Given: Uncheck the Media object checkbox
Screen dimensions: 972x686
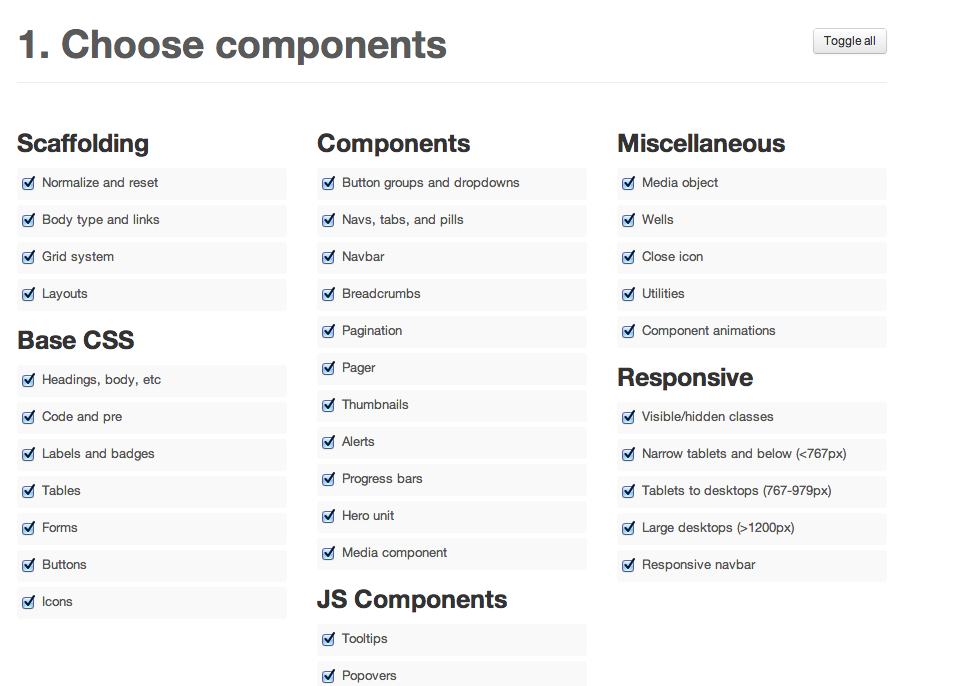Looking at the screenshot, I should [x=628, y=183].
